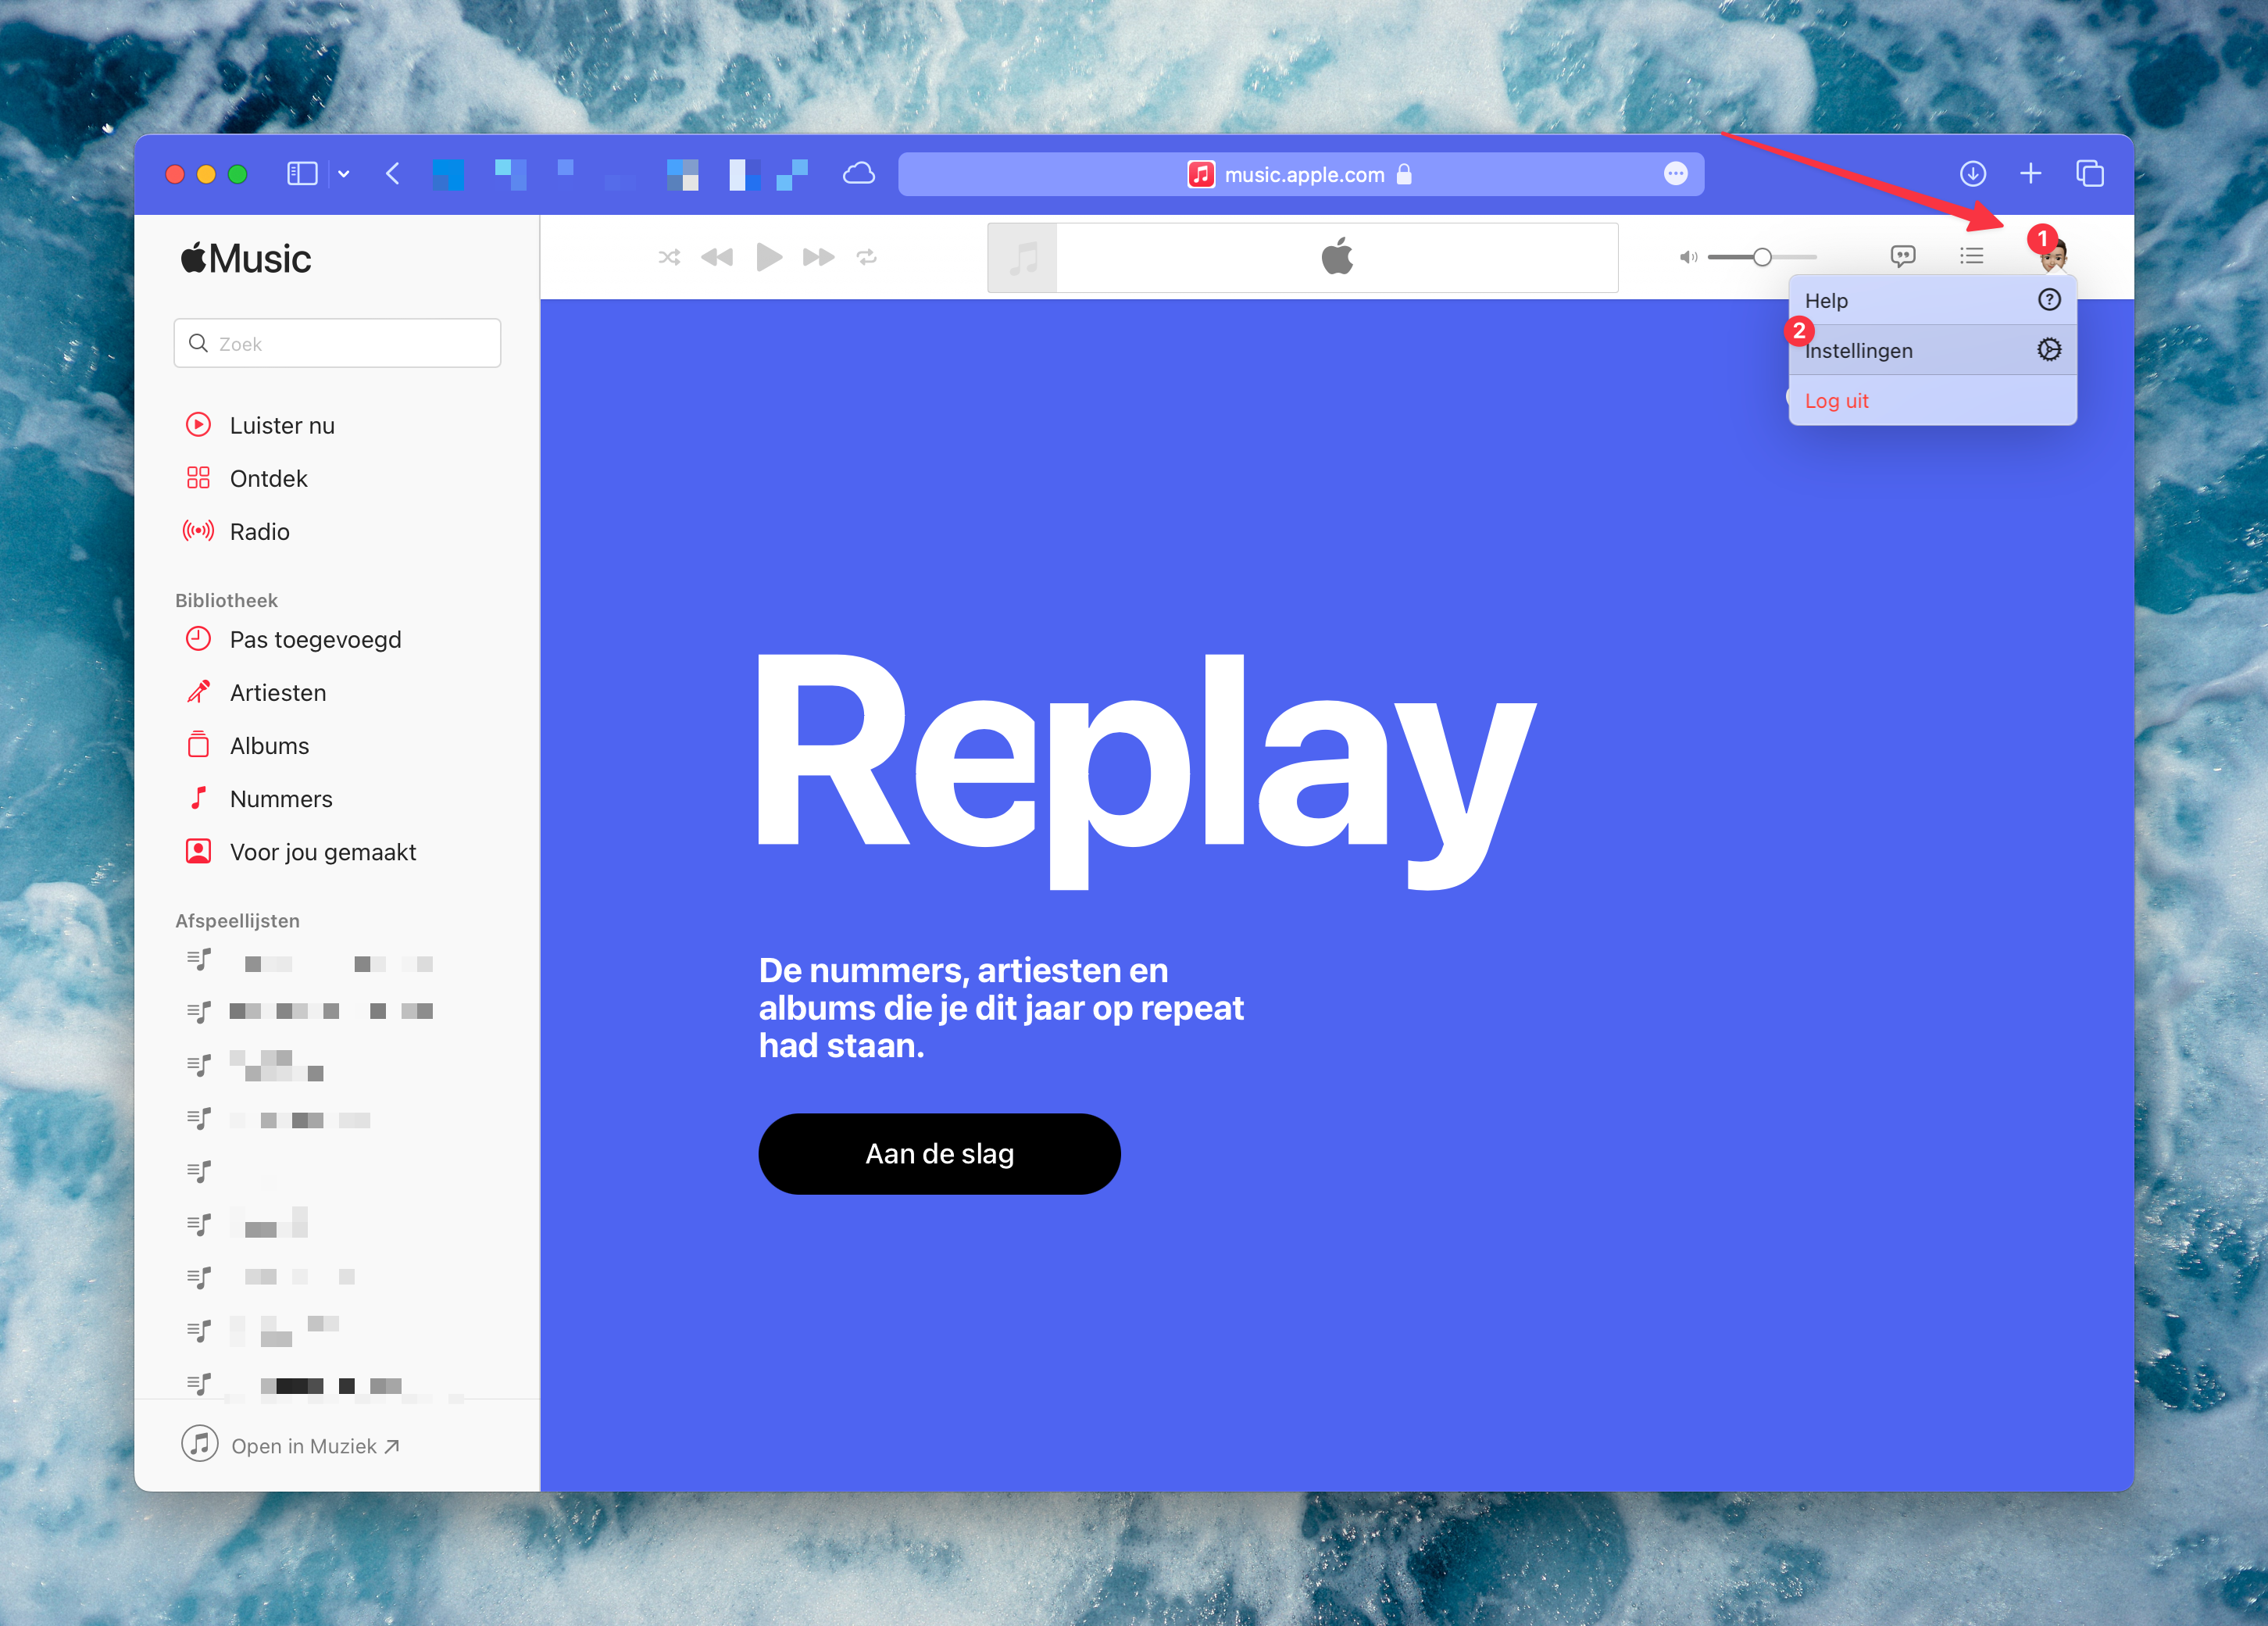Select Ontdek in the sidebar
Screen dimensions: 2268x1626
[268, 478]
